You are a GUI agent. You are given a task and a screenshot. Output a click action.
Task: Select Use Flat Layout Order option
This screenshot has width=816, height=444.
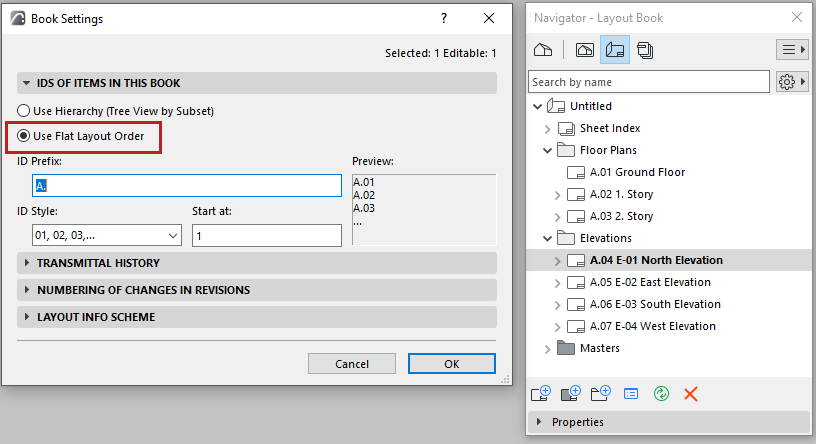tap(24, 136)
